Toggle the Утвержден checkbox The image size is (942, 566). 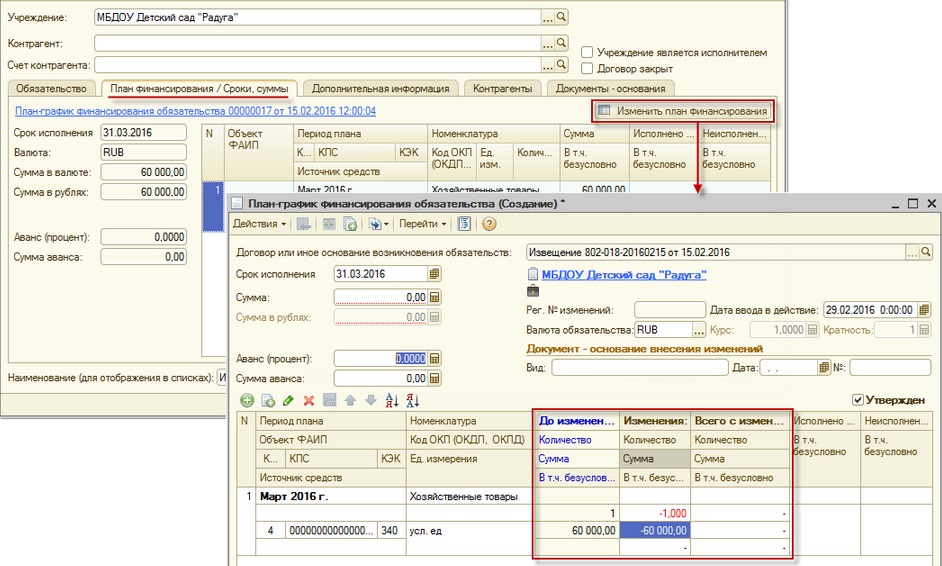point(858,400)
